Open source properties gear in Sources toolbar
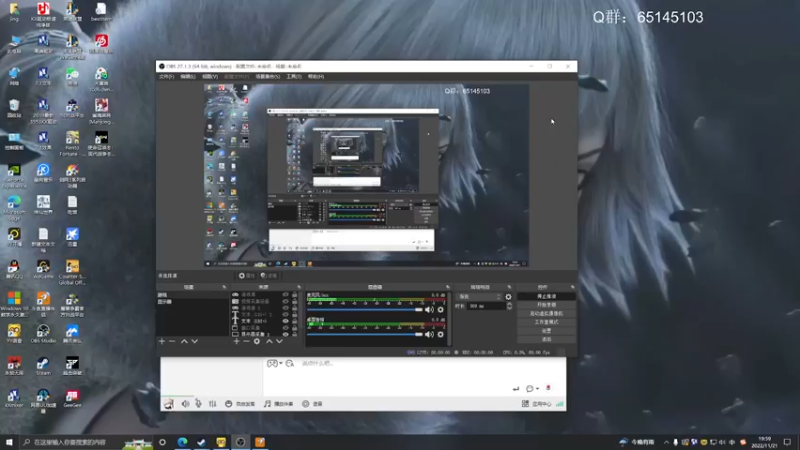 (x=257, y=341)
